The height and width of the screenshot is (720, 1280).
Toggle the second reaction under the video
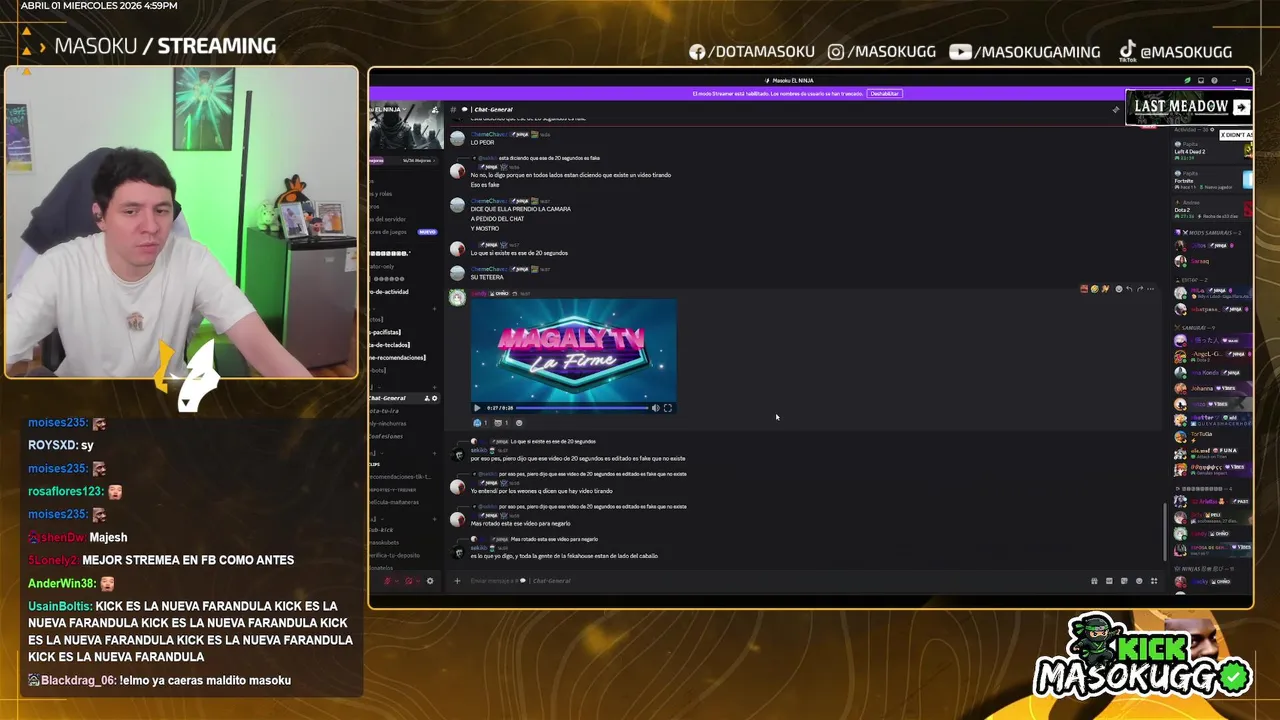[x=501, y=423]
